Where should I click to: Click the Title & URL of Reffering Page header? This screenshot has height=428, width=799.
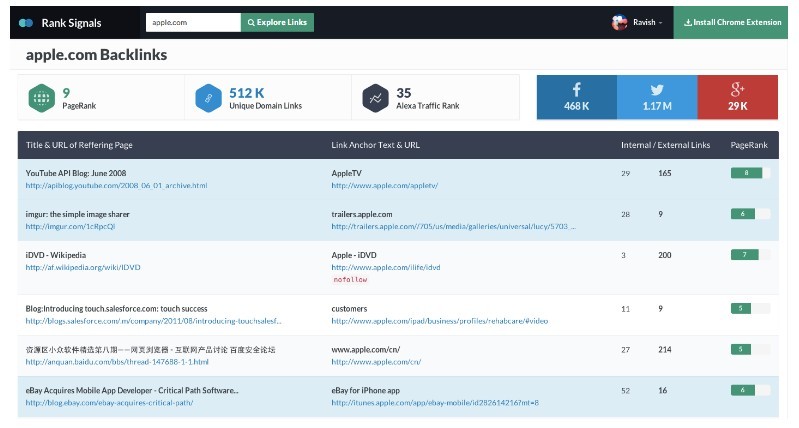point(79,145)
